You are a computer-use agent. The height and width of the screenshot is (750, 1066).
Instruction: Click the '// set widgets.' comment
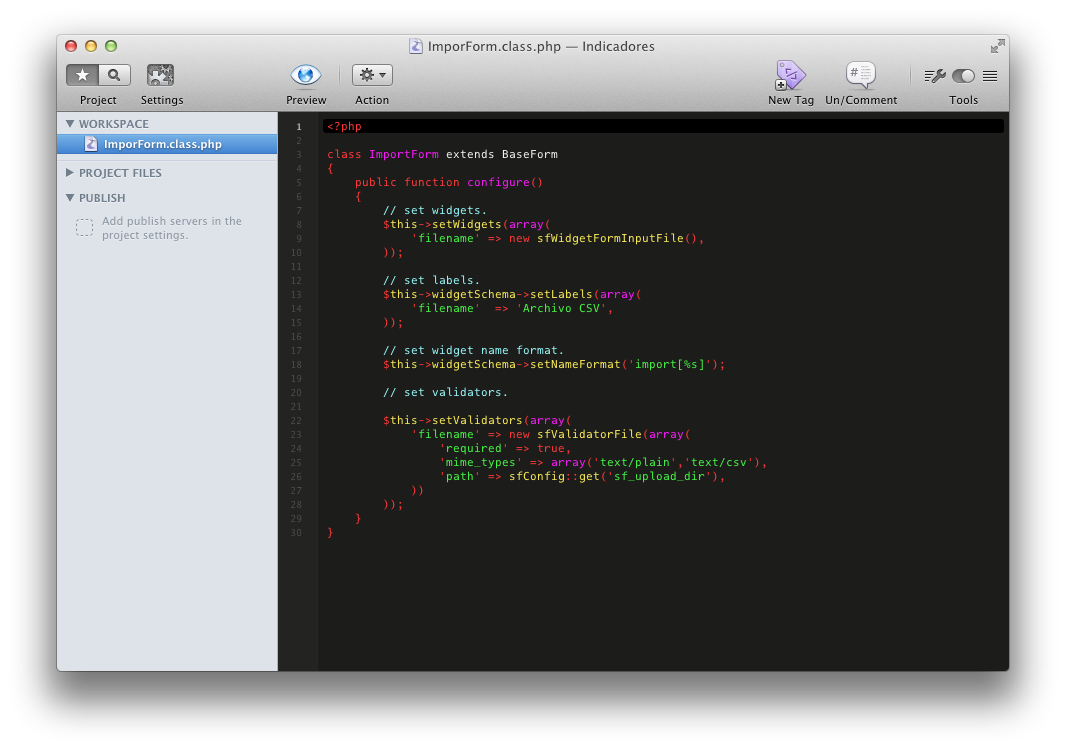[435, 210]
